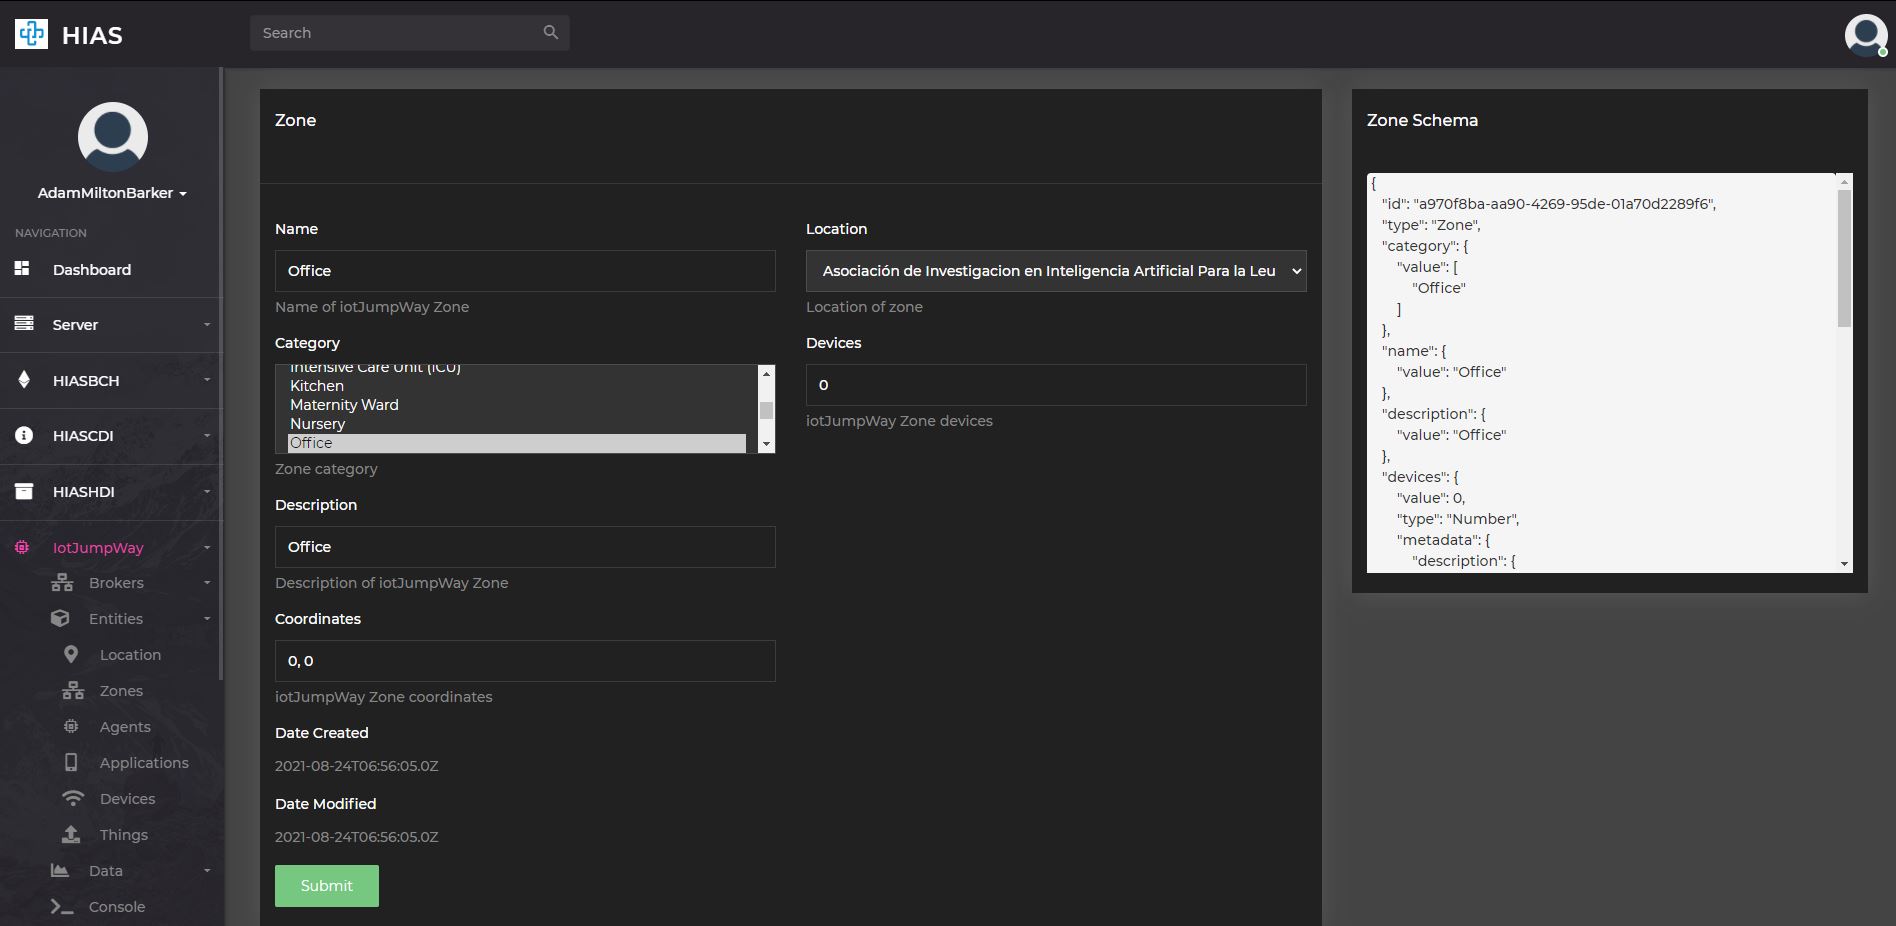The height and width of the screenshot is (926, 1896).
Task: Expand the HIASCDI menu chevron
Action: tap(207, 435)
